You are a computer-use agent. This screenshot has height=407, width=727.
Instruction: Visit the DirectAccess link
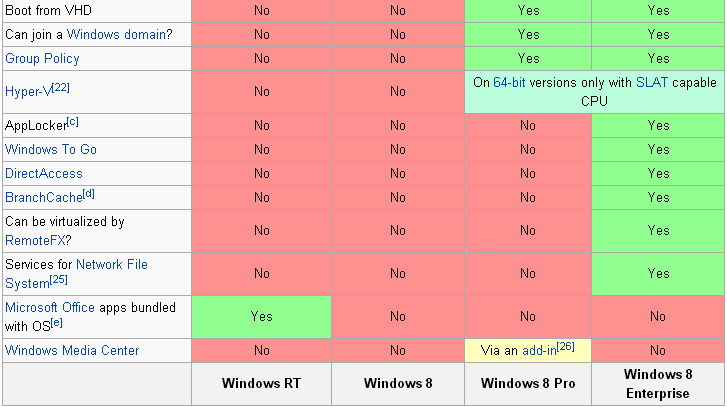point(44,173)
